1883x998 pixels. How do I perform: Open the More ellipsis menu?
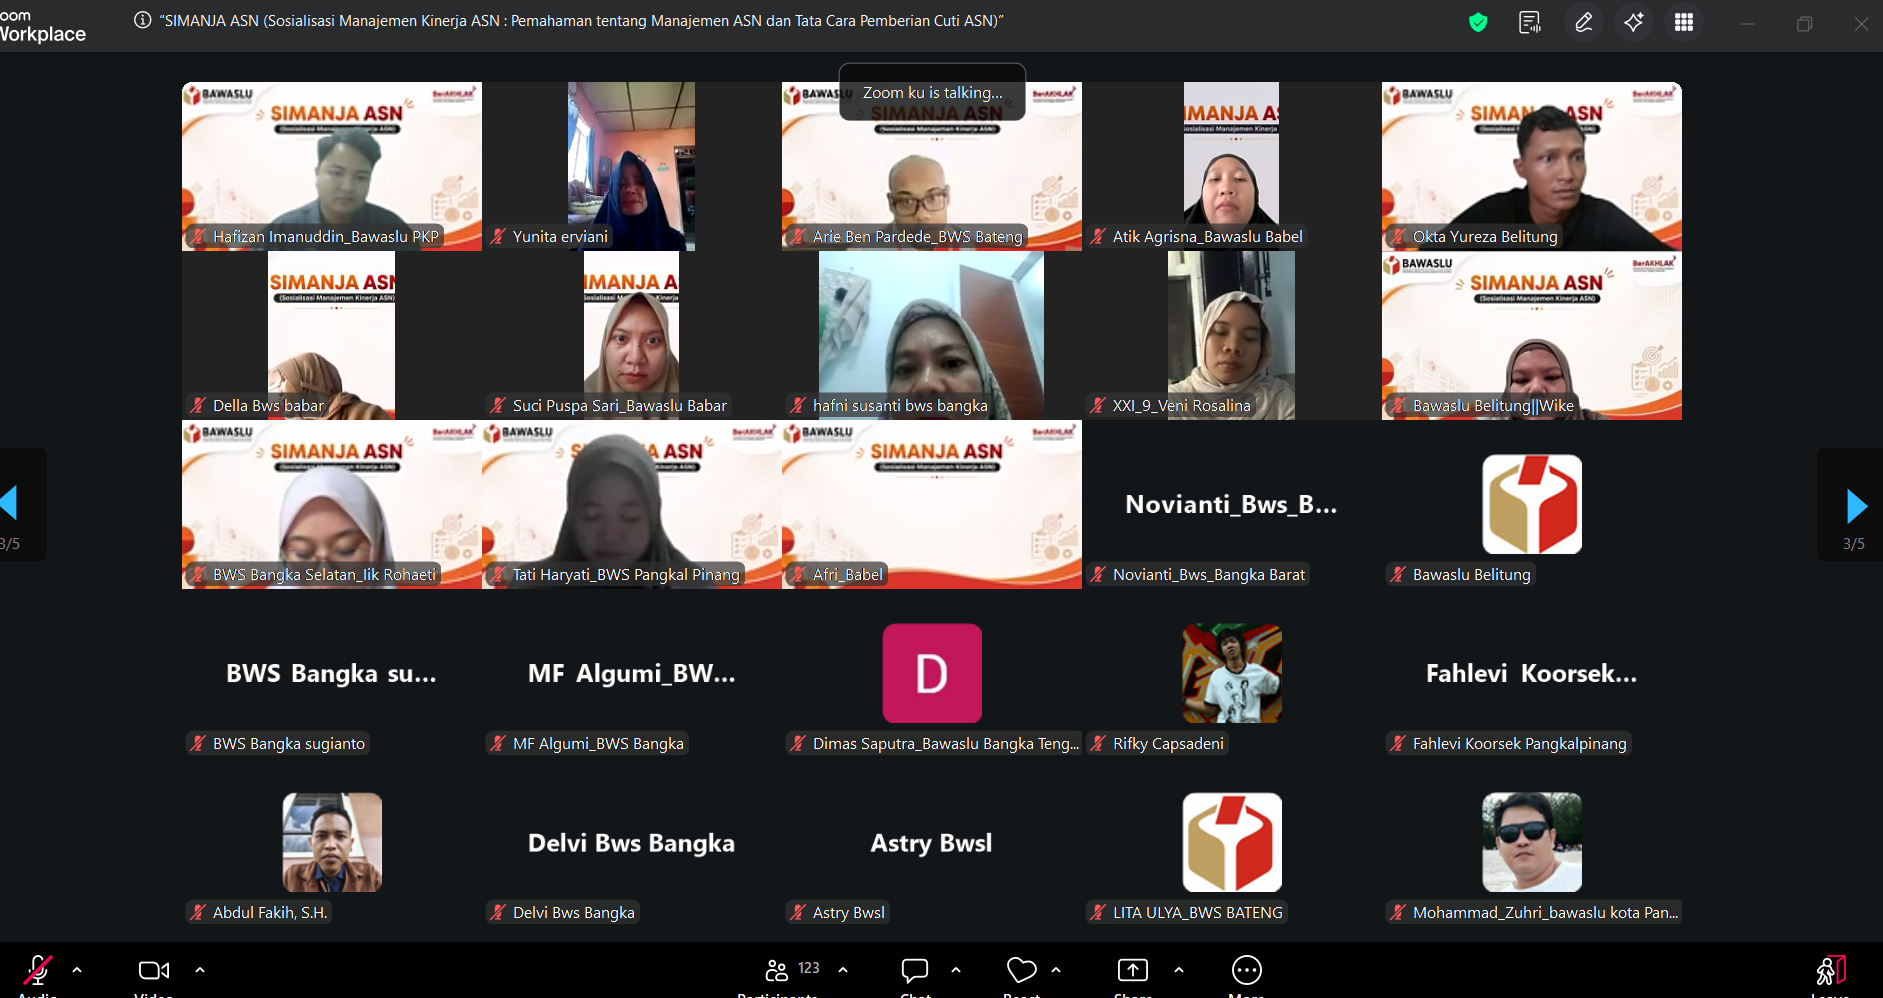[x=1247, y=970]
